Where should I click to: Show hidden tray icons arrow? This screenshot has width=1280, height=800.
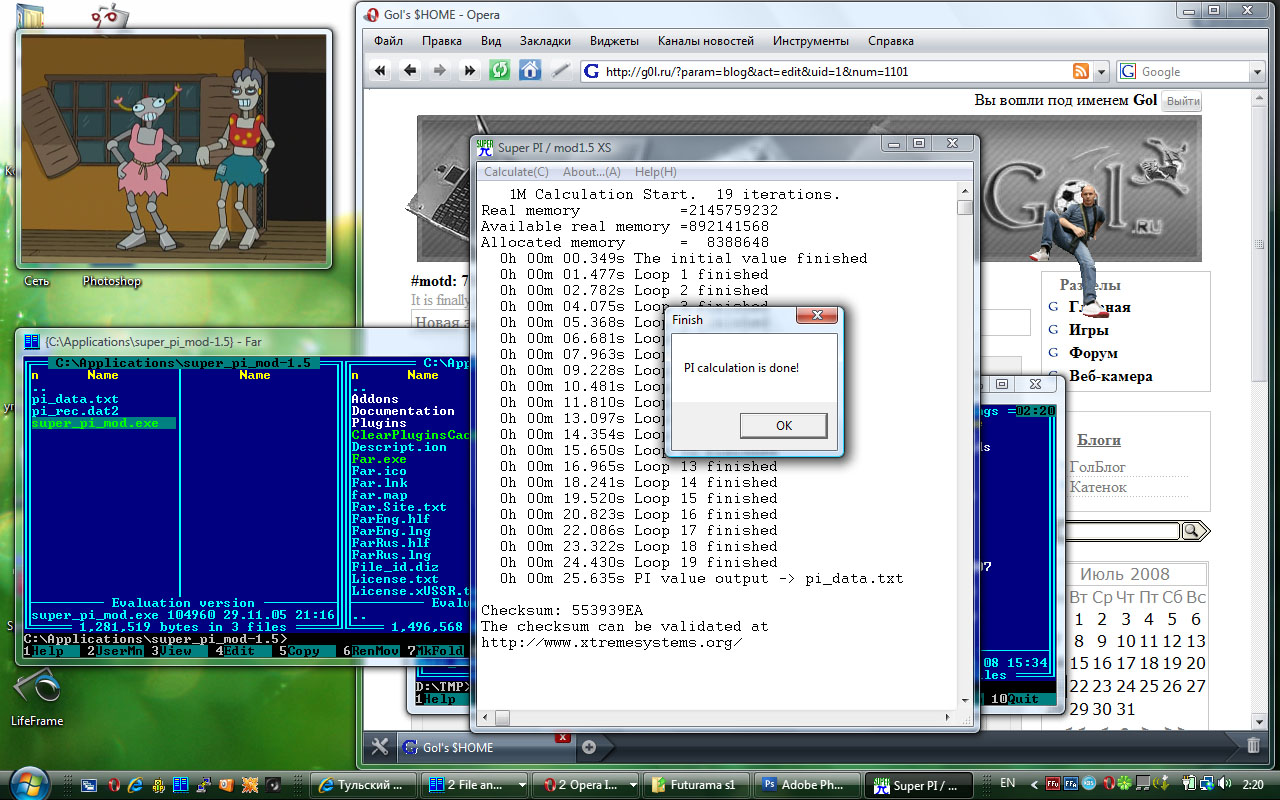(x=1033, y=784)
